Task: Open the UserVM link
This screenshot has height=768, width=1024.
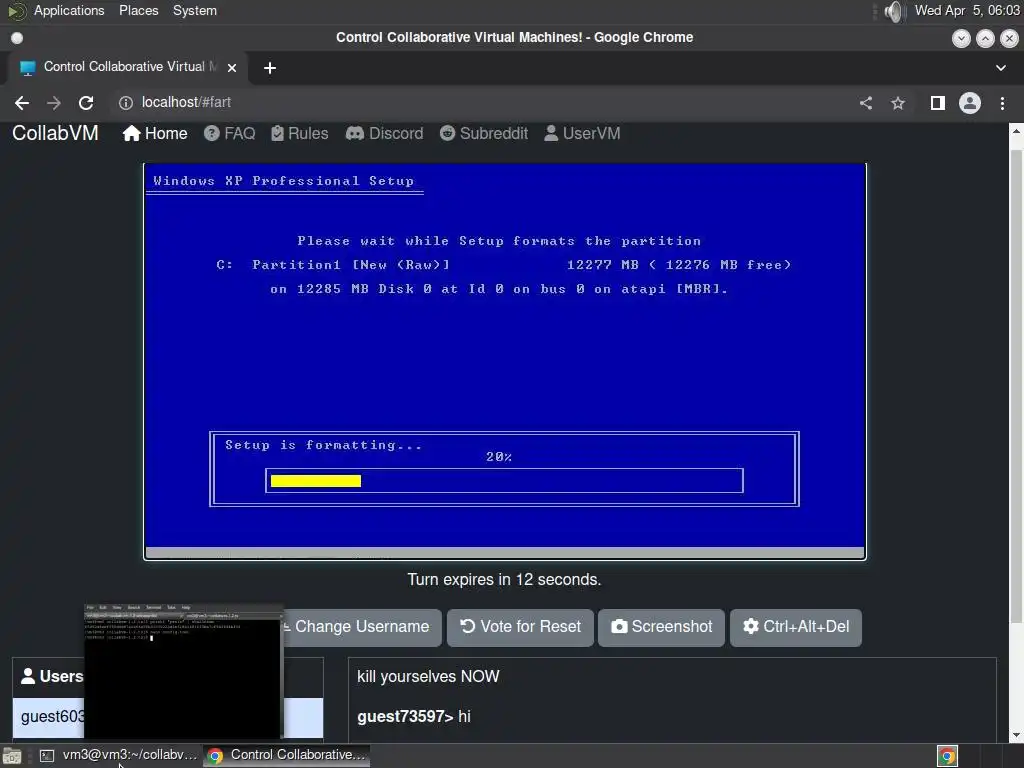Action: click(582, 133)
